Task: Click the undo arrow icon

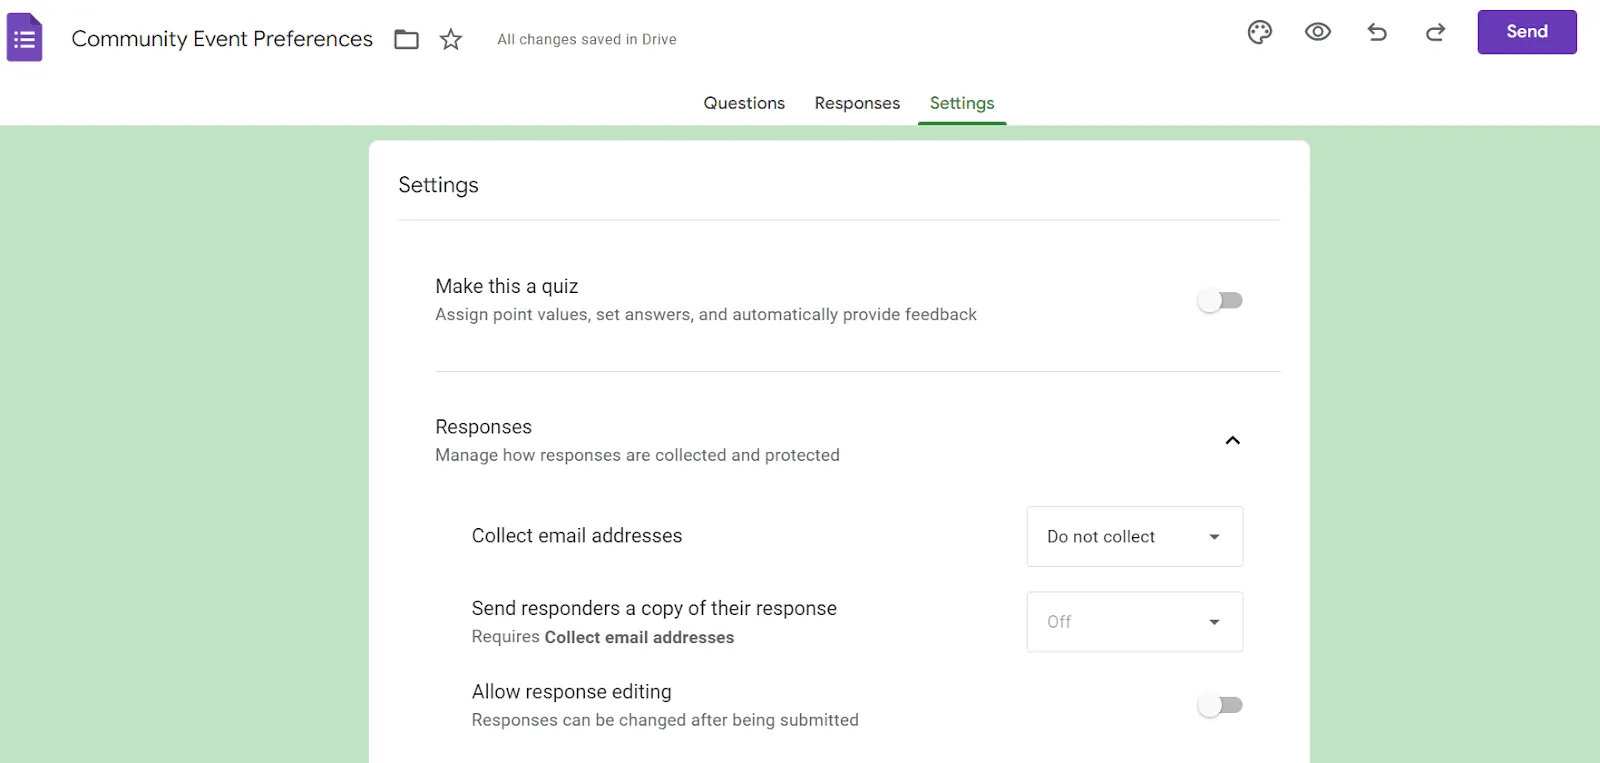Action: coord(1377,32)
